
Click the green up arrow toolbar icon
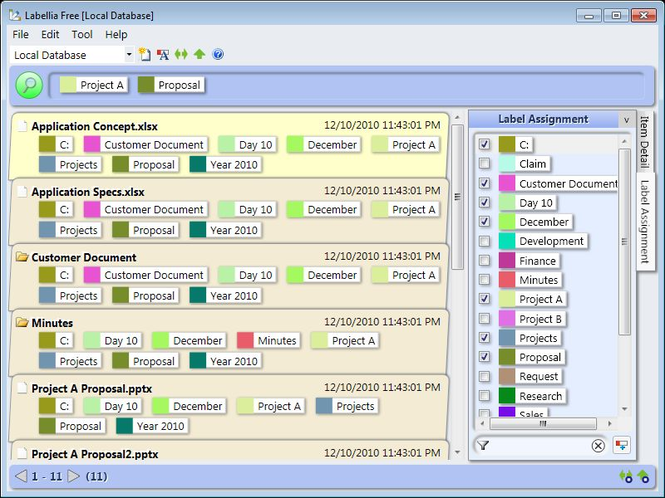[x=199, y=55]
